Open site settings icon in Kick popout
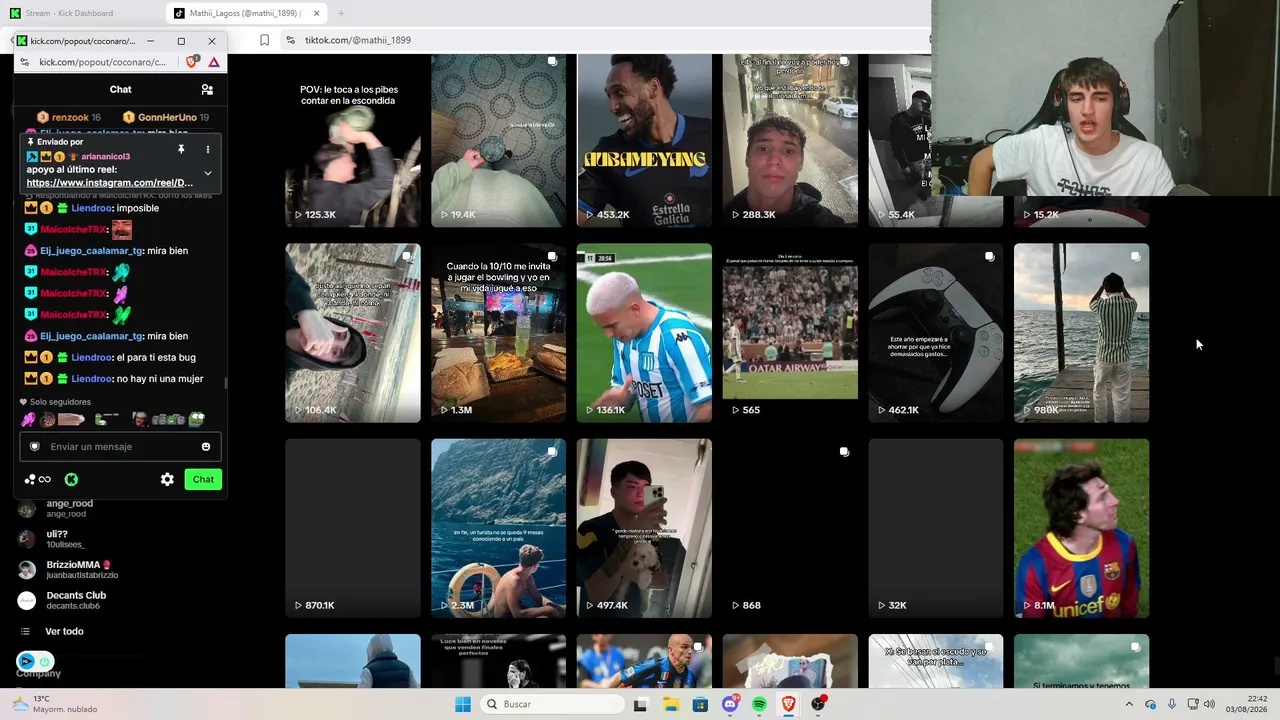This screenshot has width=1280, height=720. click(x=25, y=62)
